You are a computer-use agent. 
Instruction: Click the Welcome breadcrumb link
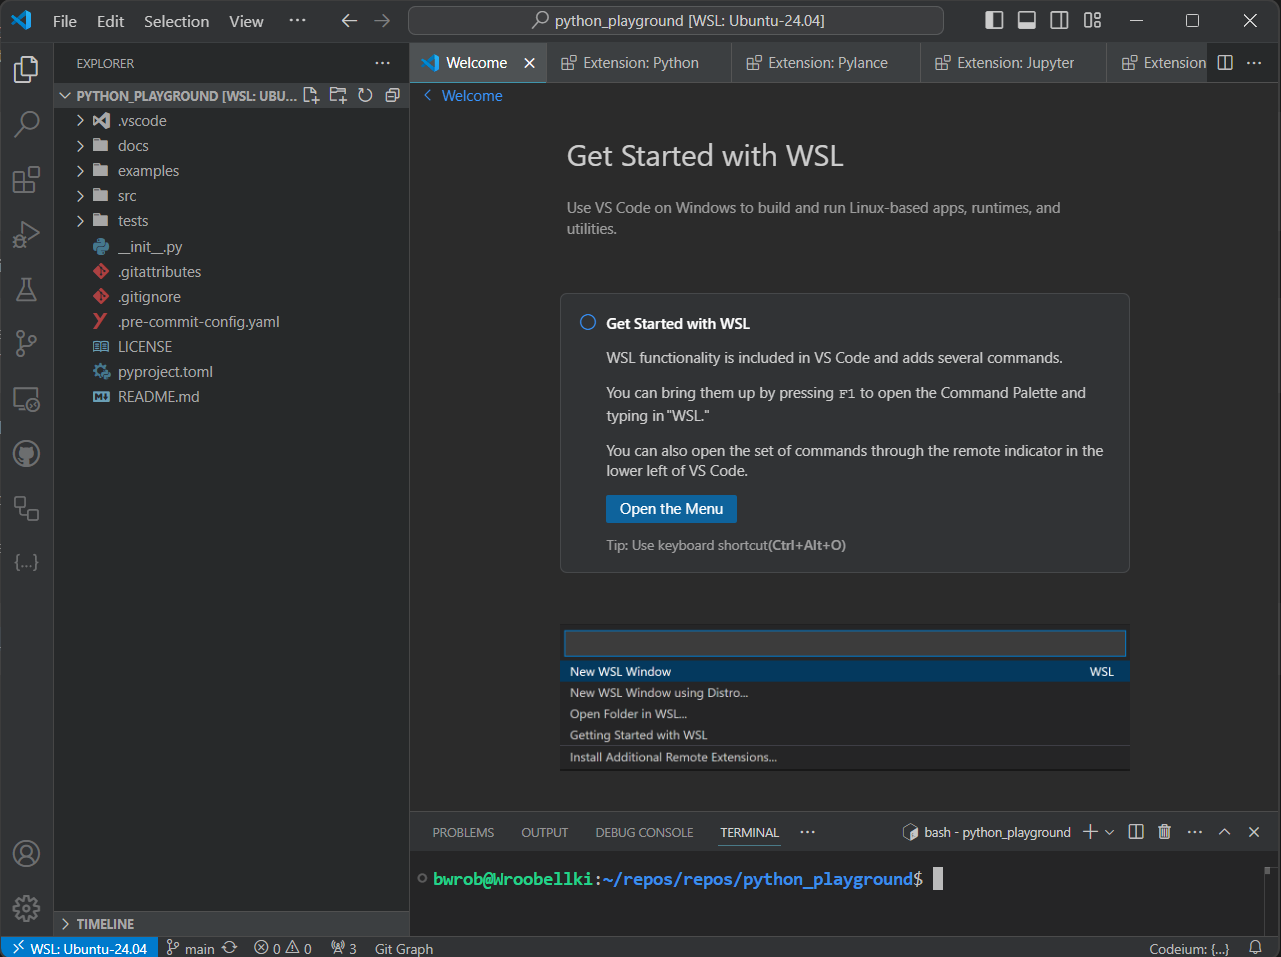click(x=472, y=96)
